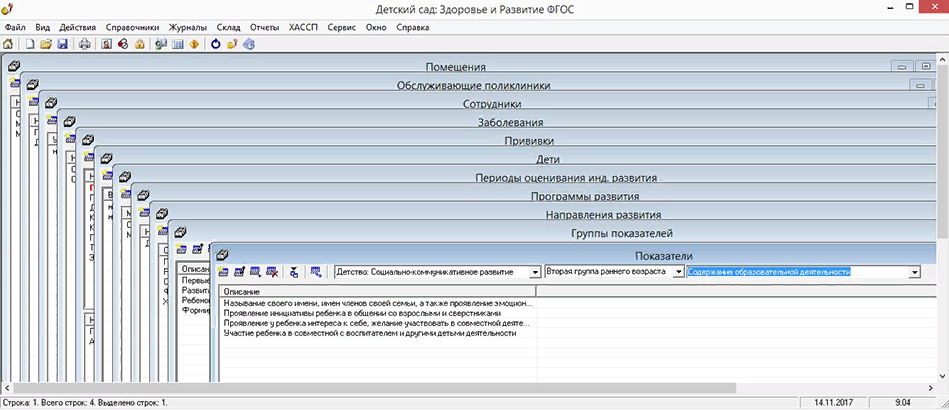Expand the Социально-коммуникативное развитие dropdown
This screenshot has height=410, width=949.
click(x=534, y=272)
